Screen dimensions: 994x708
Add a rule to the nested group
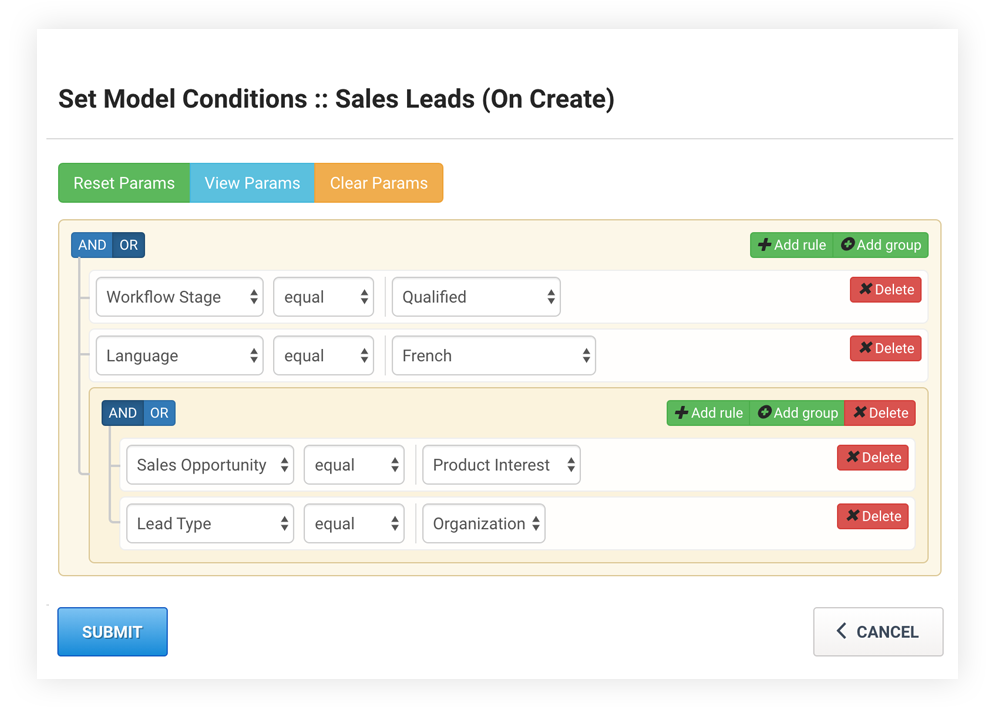(x=708, y=413)
